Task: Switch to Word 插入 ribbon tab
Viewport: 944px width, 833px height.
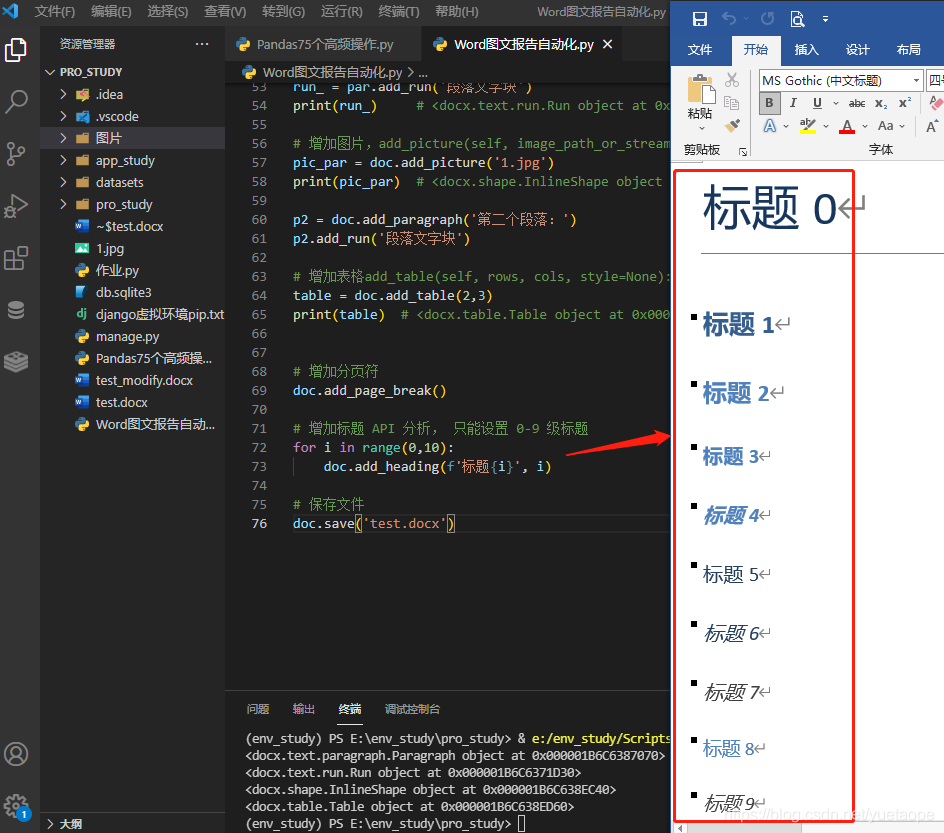Action: (806, 49)
